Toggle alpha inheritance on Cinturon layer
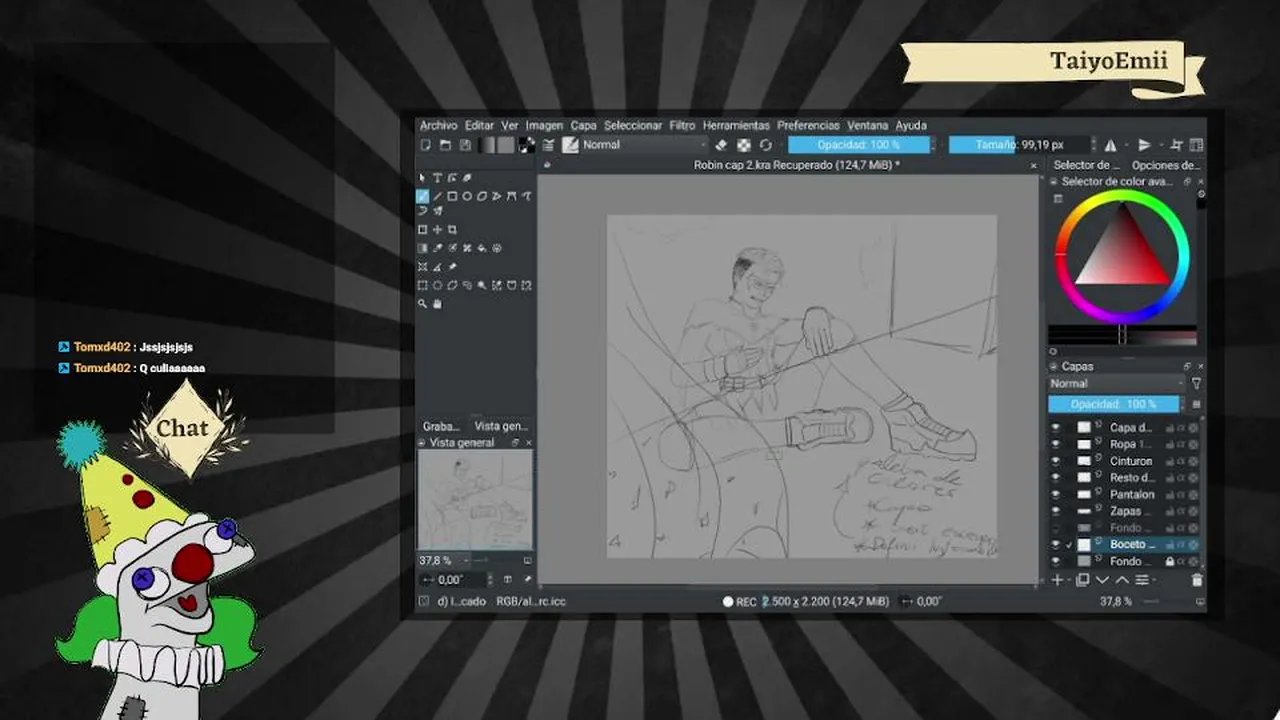Screen dimensions: 1280x720 pyautogui.click(x=1181, y=461)
